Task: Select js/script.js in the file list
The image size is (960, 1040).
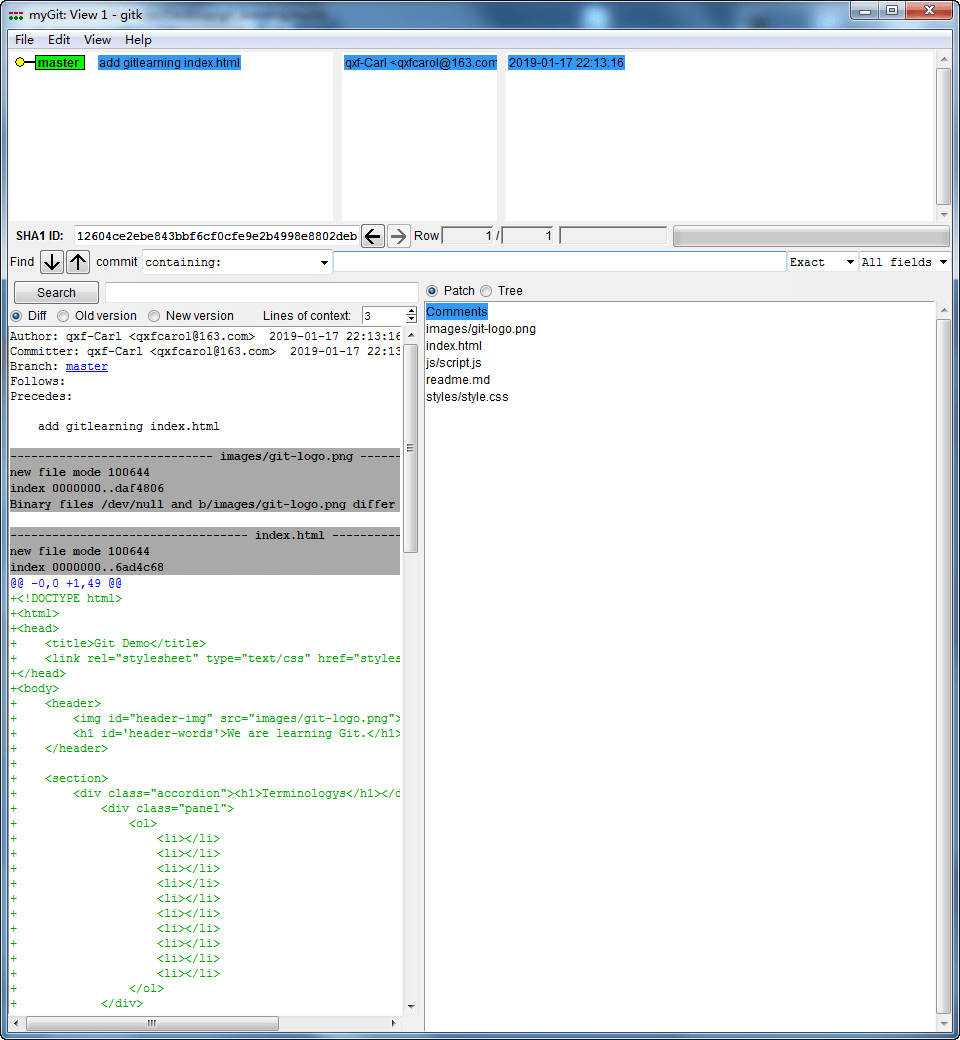Action: (454, 363)
